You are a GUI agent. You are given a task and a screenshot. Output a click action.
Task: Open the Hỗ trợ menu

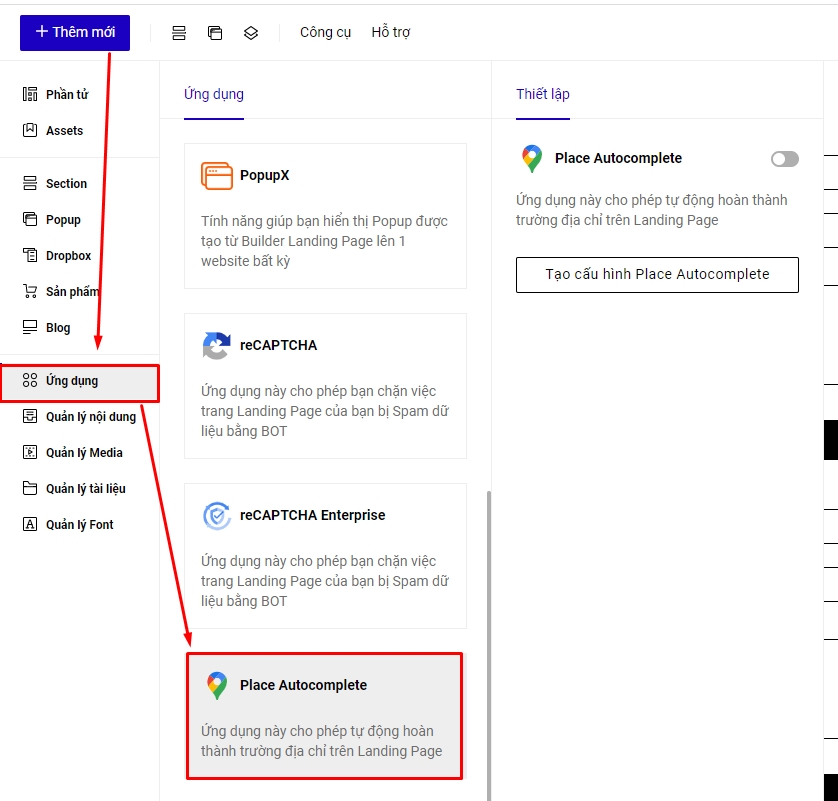point(390,32)
